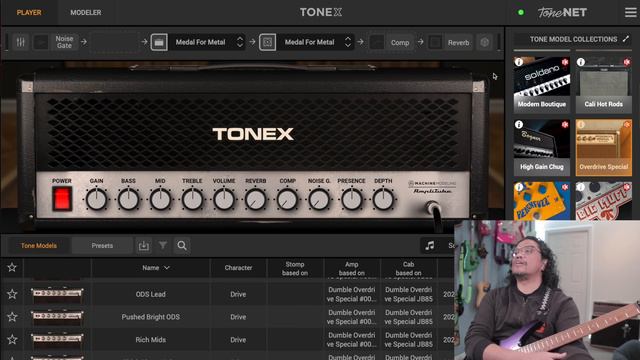
Task: Click the gear icon after Reverb
Action: click(484, 42)
